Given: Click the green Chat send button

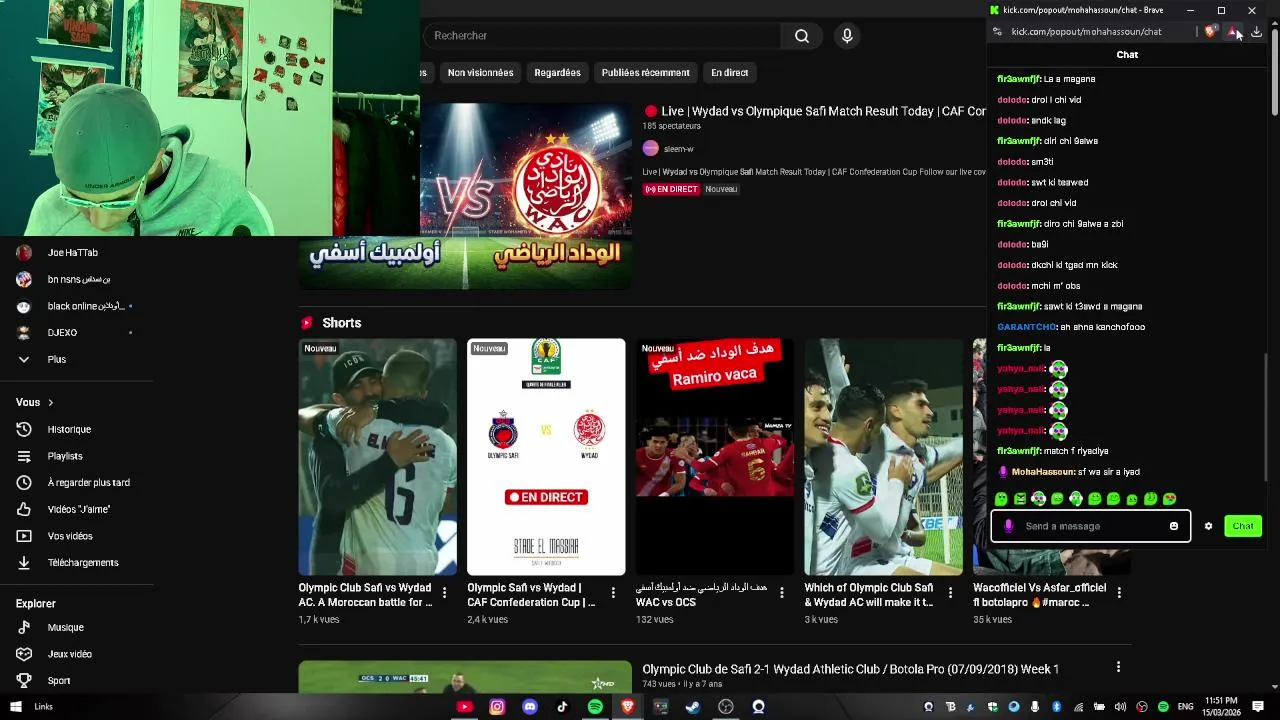Looking at the screenshot, I should pos(1243,526).
